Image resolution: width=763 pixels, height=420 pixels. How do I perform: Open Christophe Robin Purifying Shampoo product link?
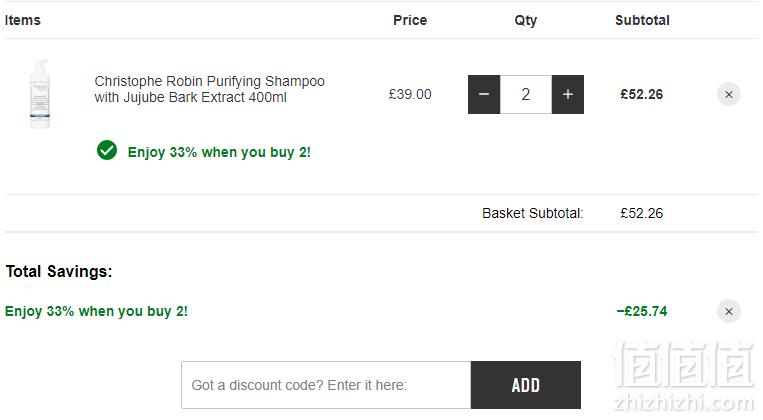pos(209,89)
